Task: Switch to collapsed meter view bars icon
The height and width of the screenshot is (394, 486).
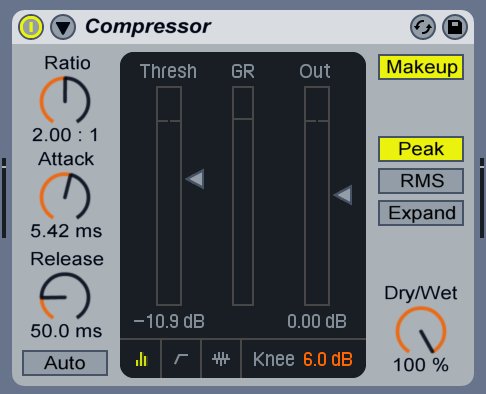Action: 141,359
